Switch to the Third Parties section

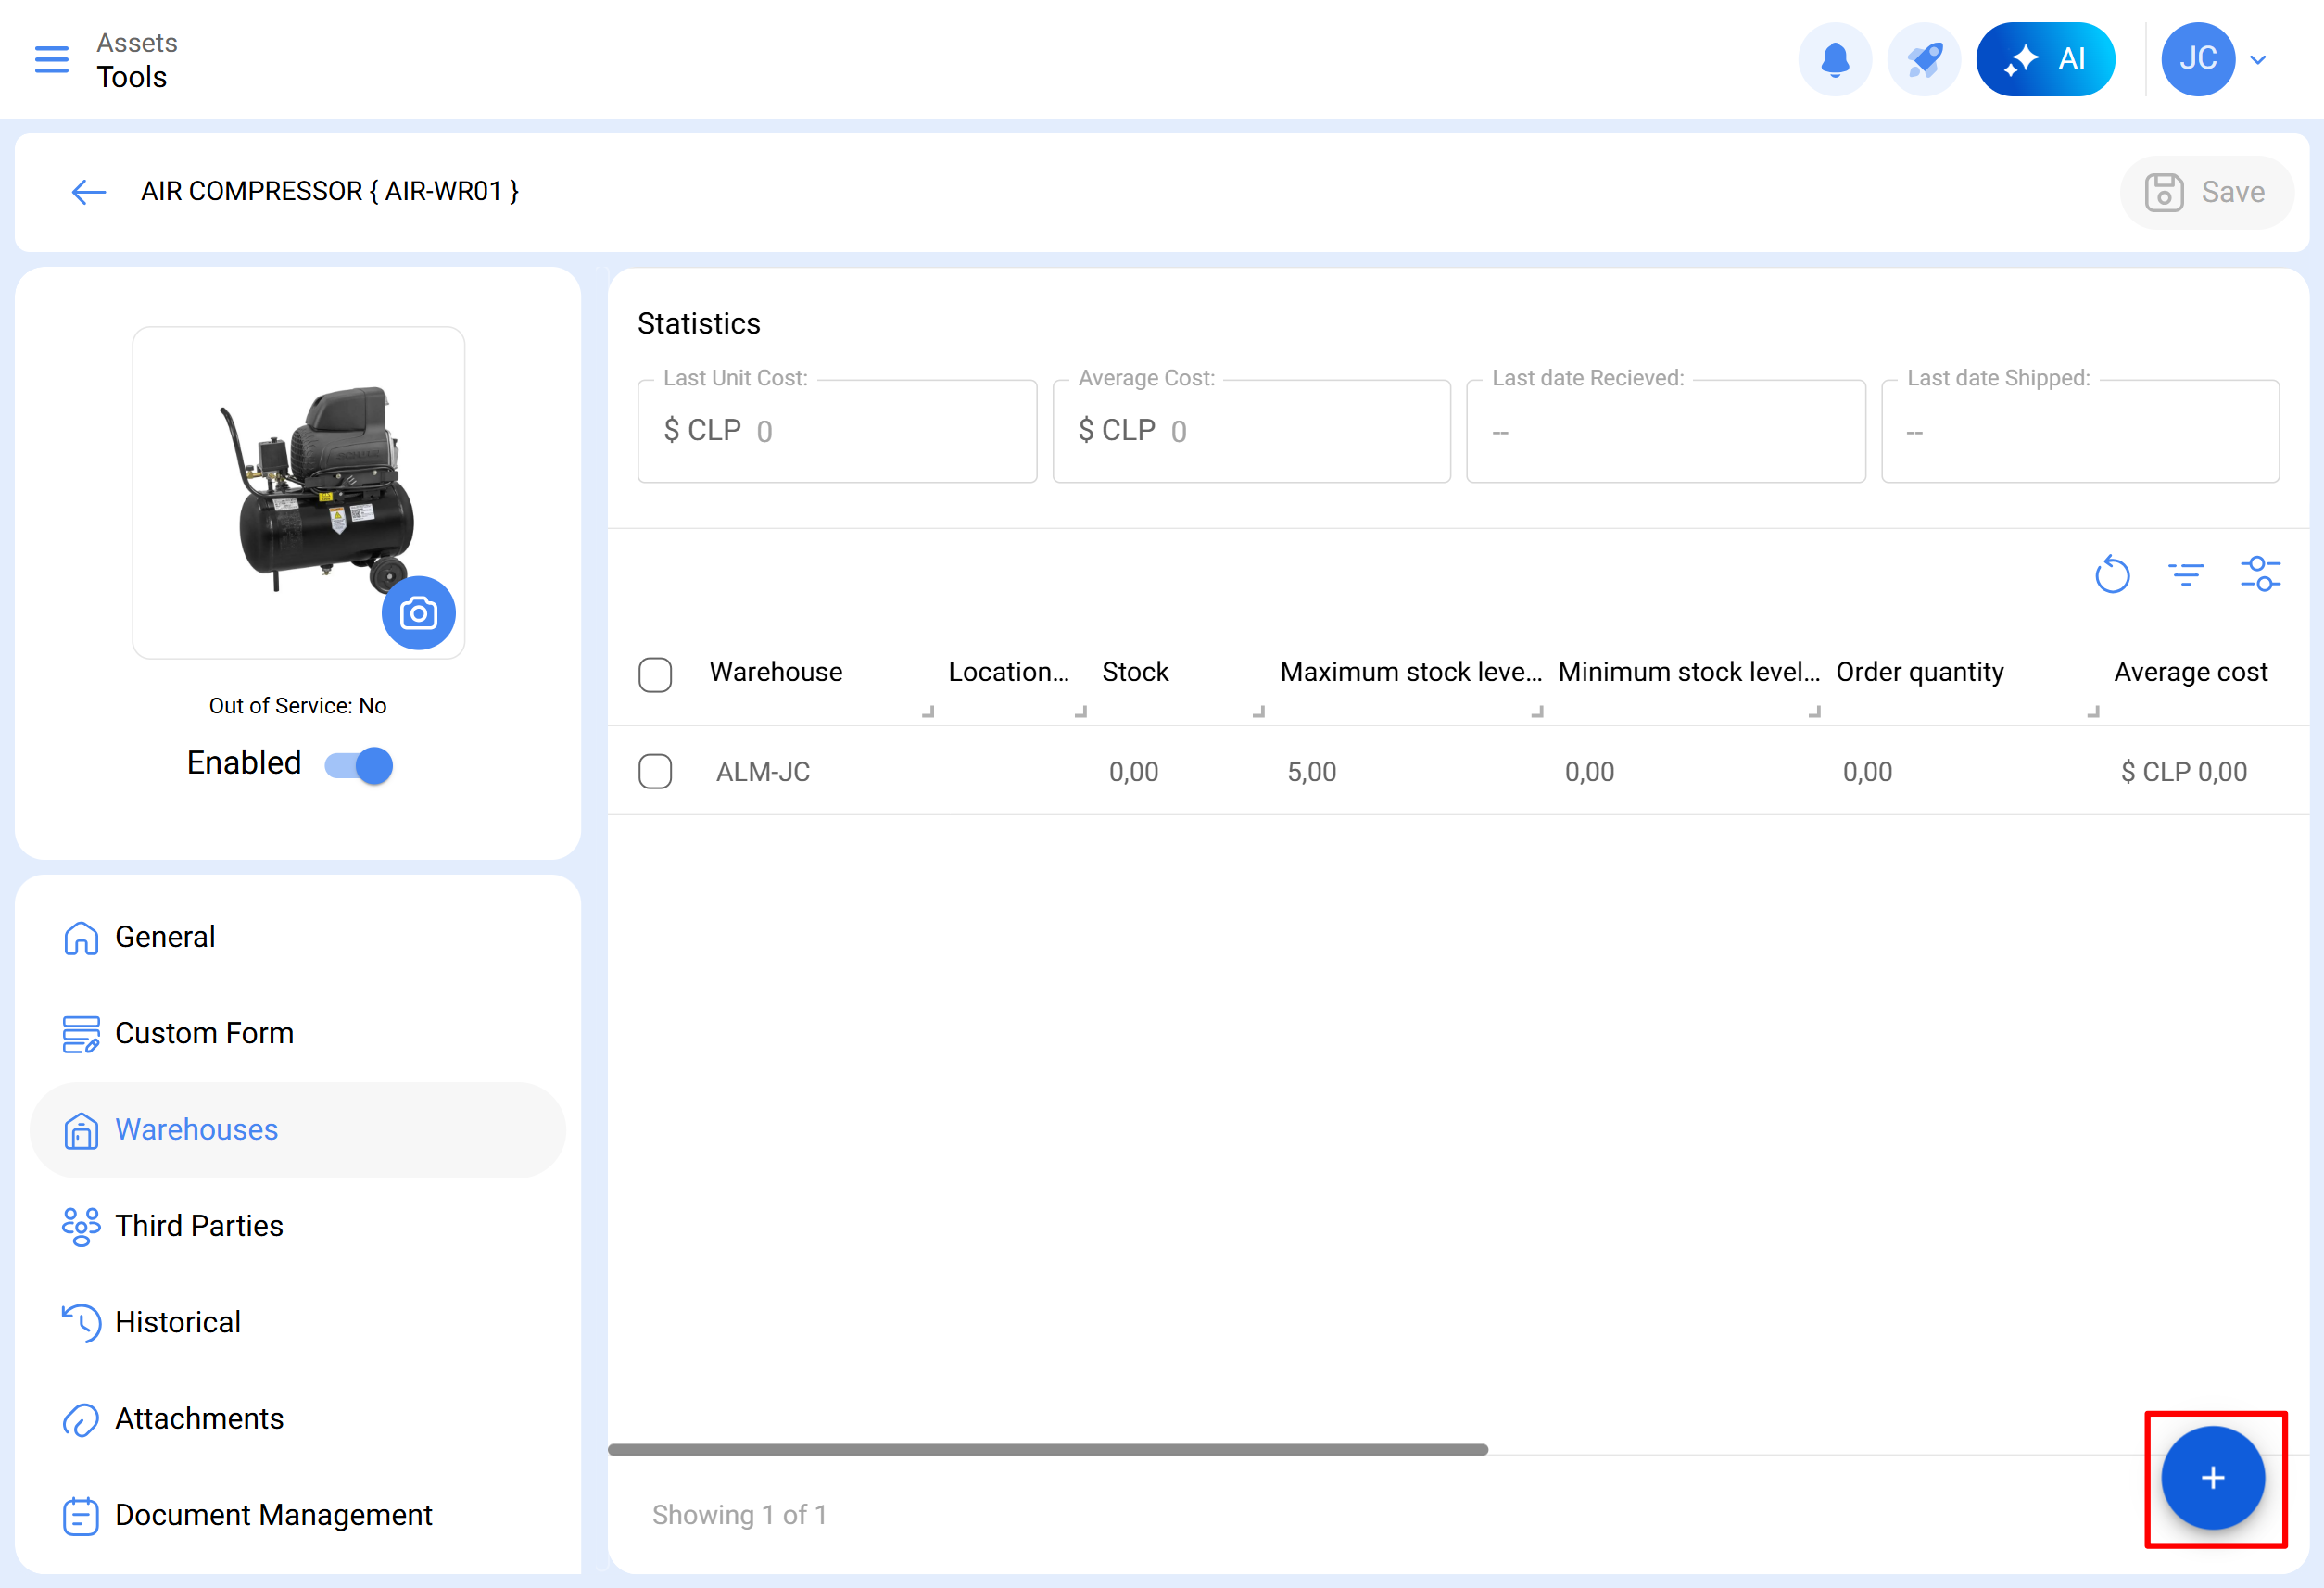click(x=199, y=1226)
